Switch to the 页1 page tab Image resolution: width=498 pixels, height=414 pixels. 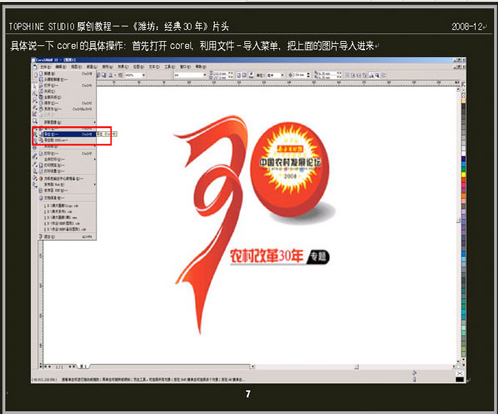click(x=83, y=367)
